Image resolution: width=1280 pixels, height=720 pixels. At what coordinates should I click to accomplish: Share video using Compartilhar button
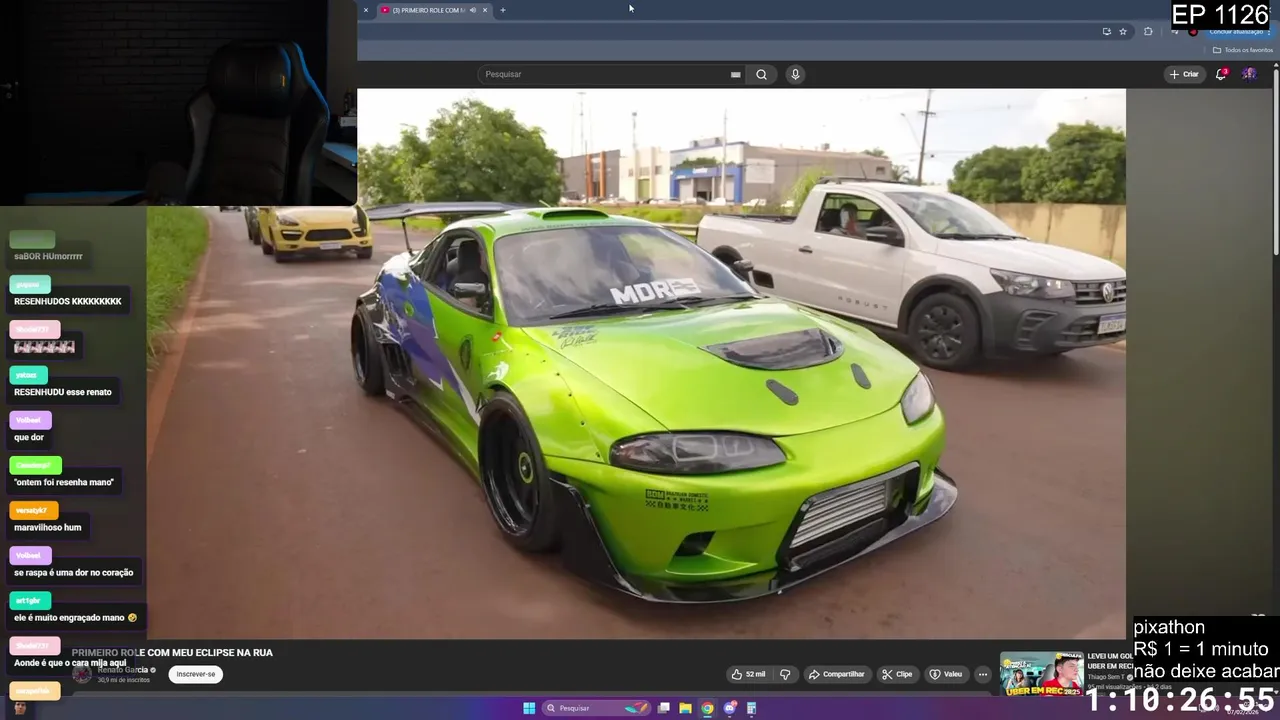pos(836,674)
